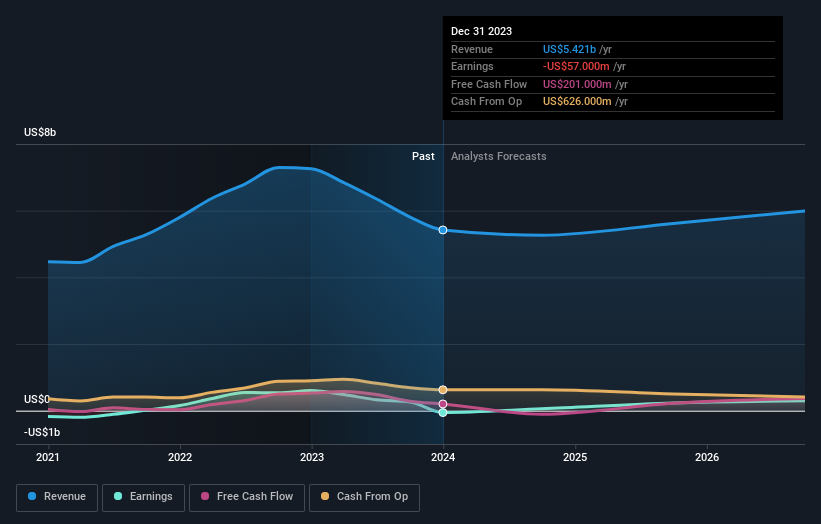Click the US$5.421b revenue value in tooltip

point(569,49)
